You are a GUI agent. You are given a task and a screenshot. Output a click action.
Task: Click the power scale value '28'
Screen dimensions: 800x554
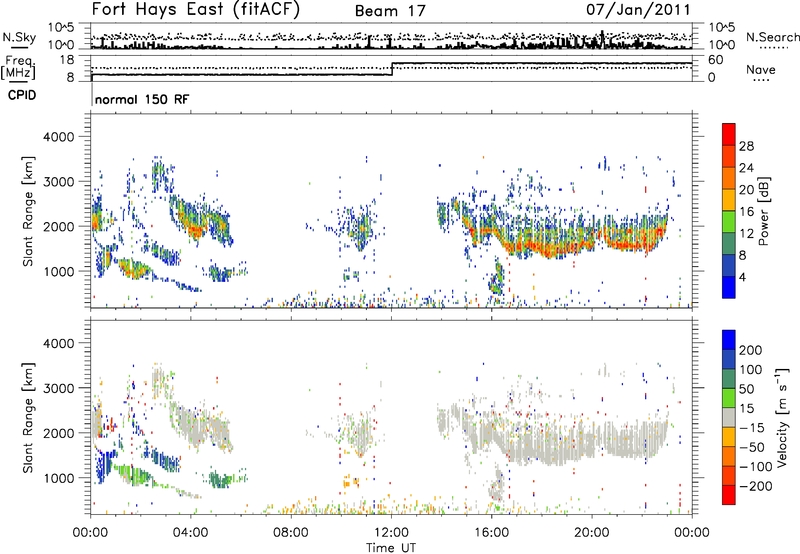pos(746,146)
